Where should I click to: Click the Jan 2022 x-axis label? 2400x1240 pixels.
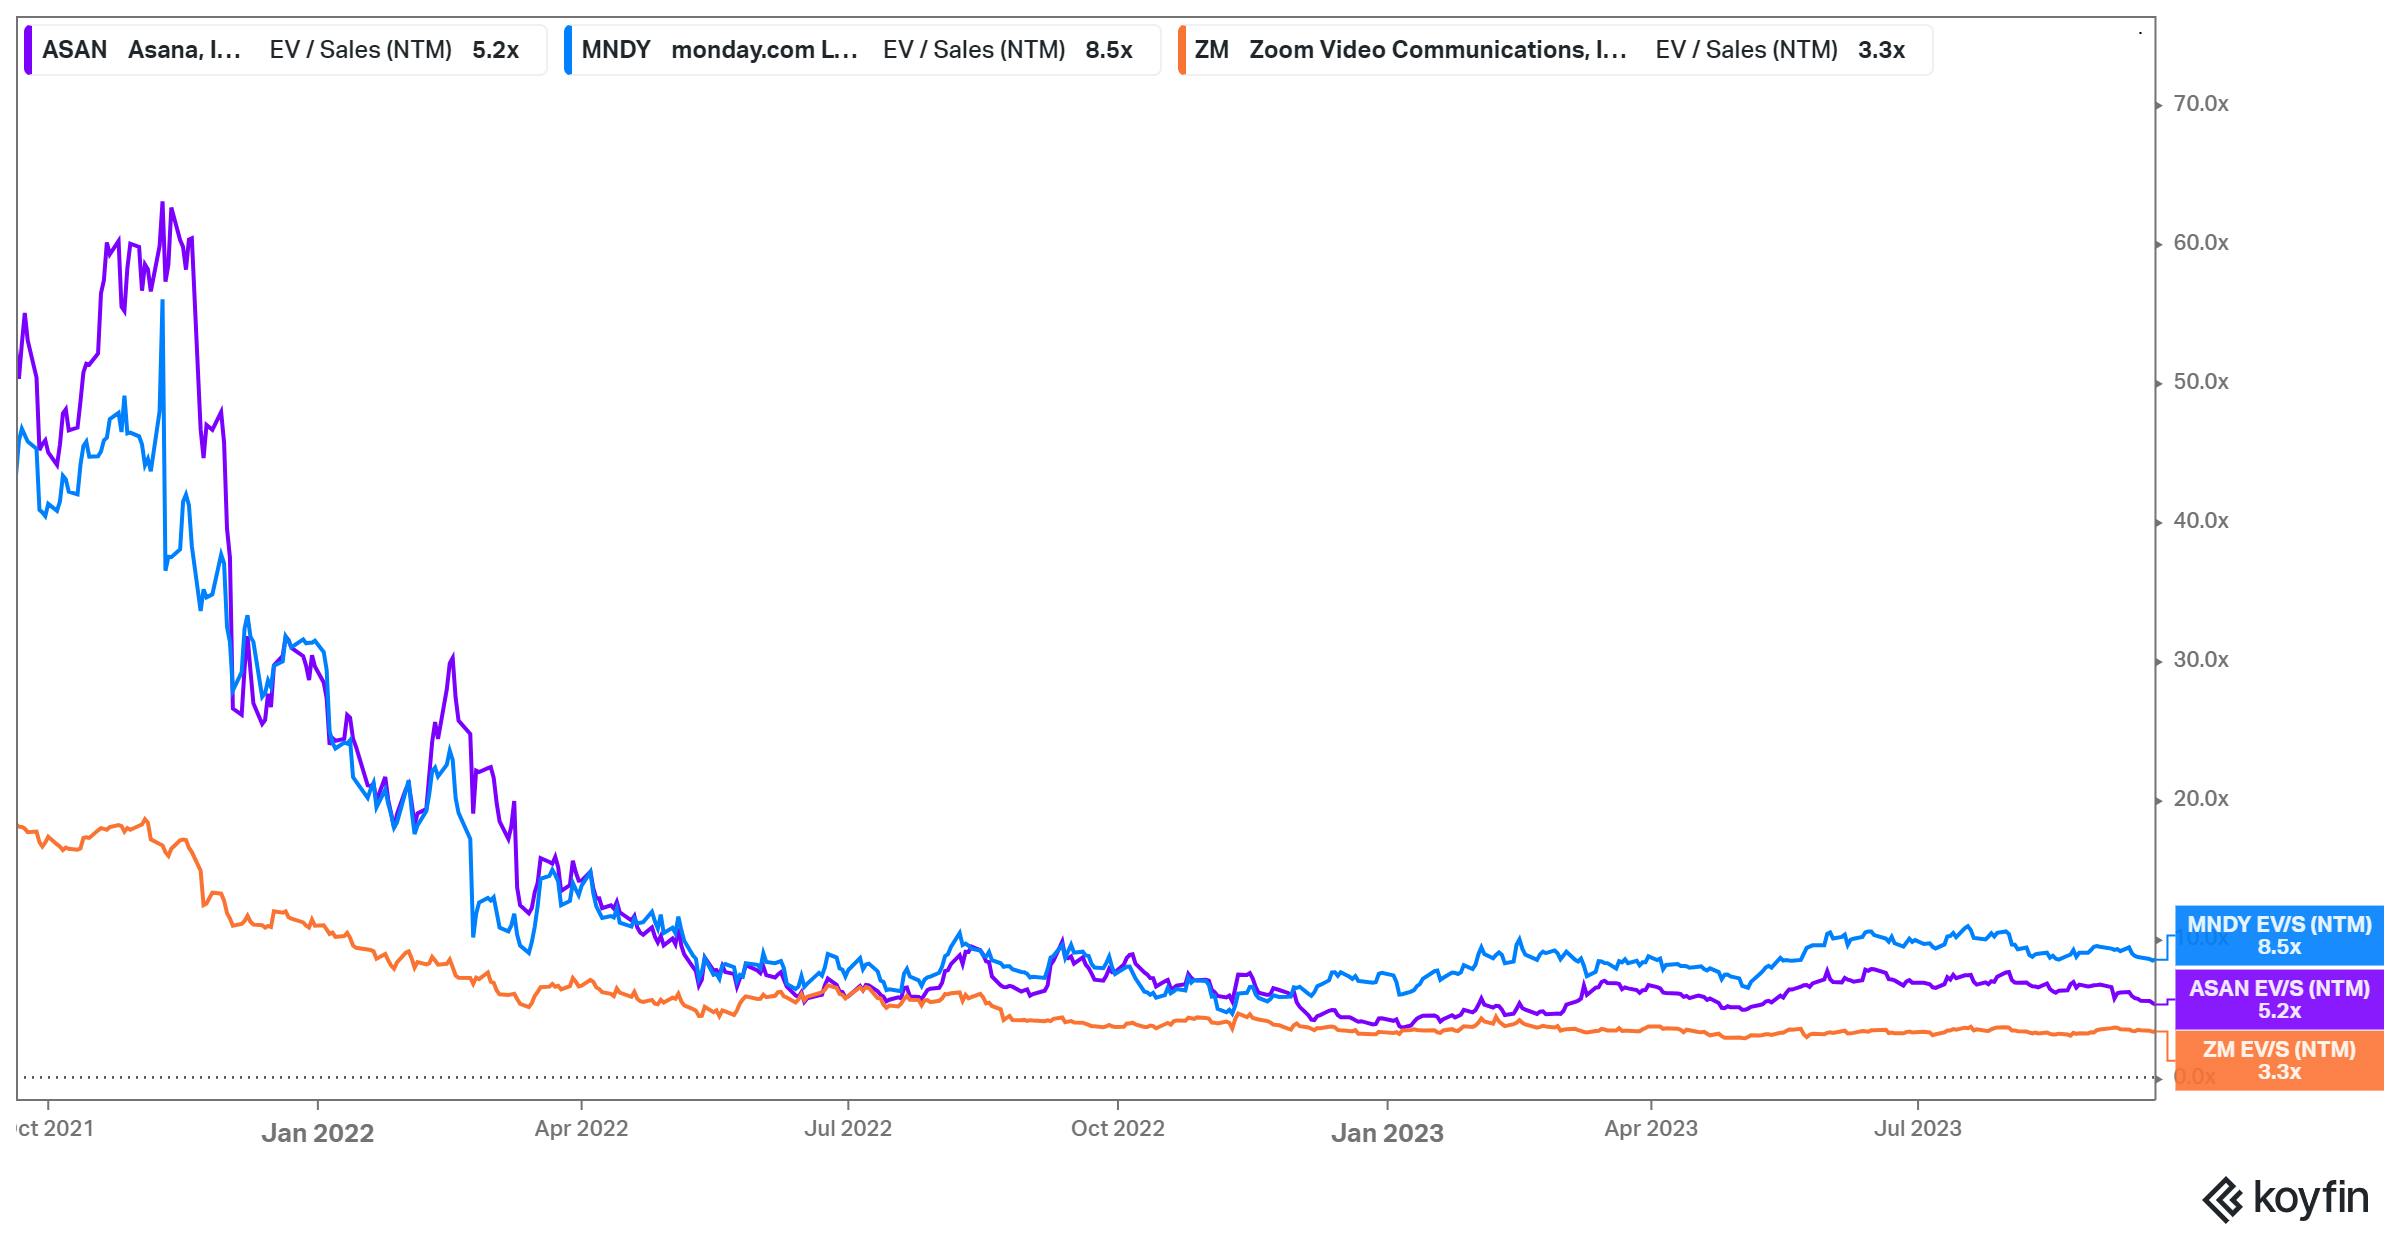click(317, 1133)
